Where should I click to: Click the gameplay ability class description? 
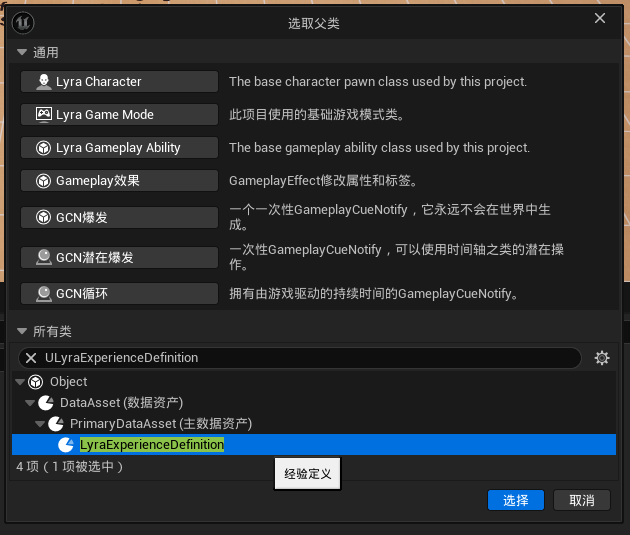point(379,148)
